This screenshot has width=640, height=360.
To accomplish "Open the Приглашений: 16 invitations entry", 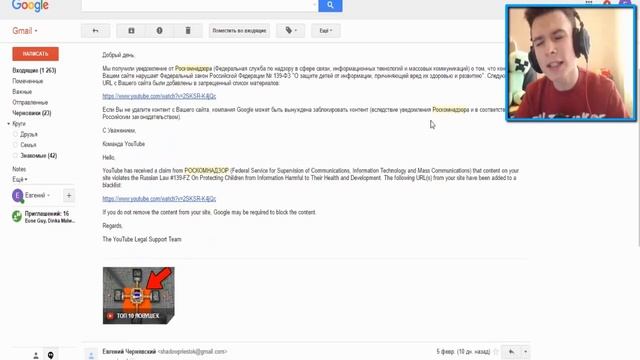I will tap(49, 217).
